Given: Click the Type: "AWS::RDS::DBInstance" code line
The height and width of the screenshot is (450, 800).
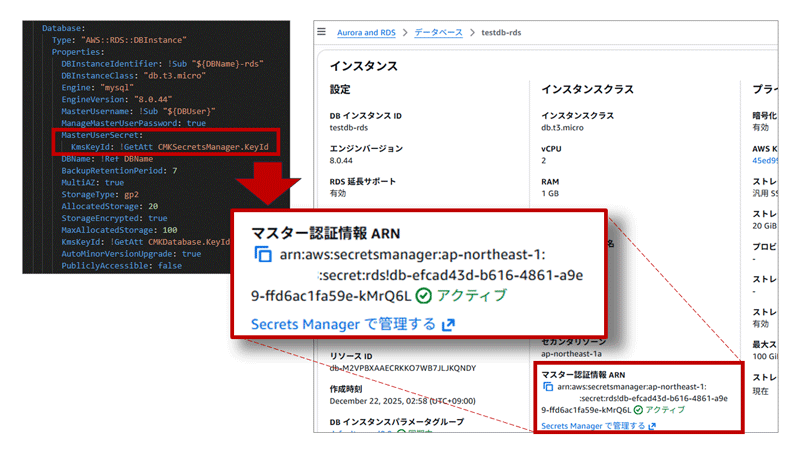Looking at the screenshot, I should (119, 40).
